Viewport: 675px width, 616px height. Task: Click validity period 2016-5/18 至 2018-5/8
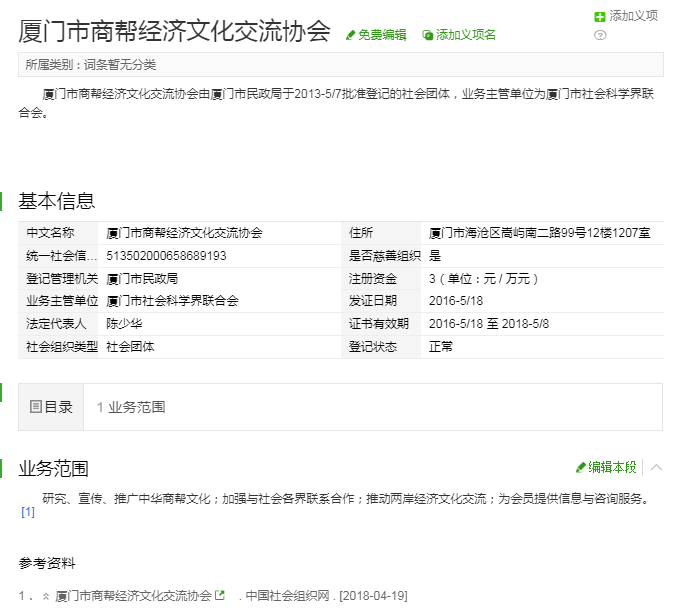click(489, 324)
